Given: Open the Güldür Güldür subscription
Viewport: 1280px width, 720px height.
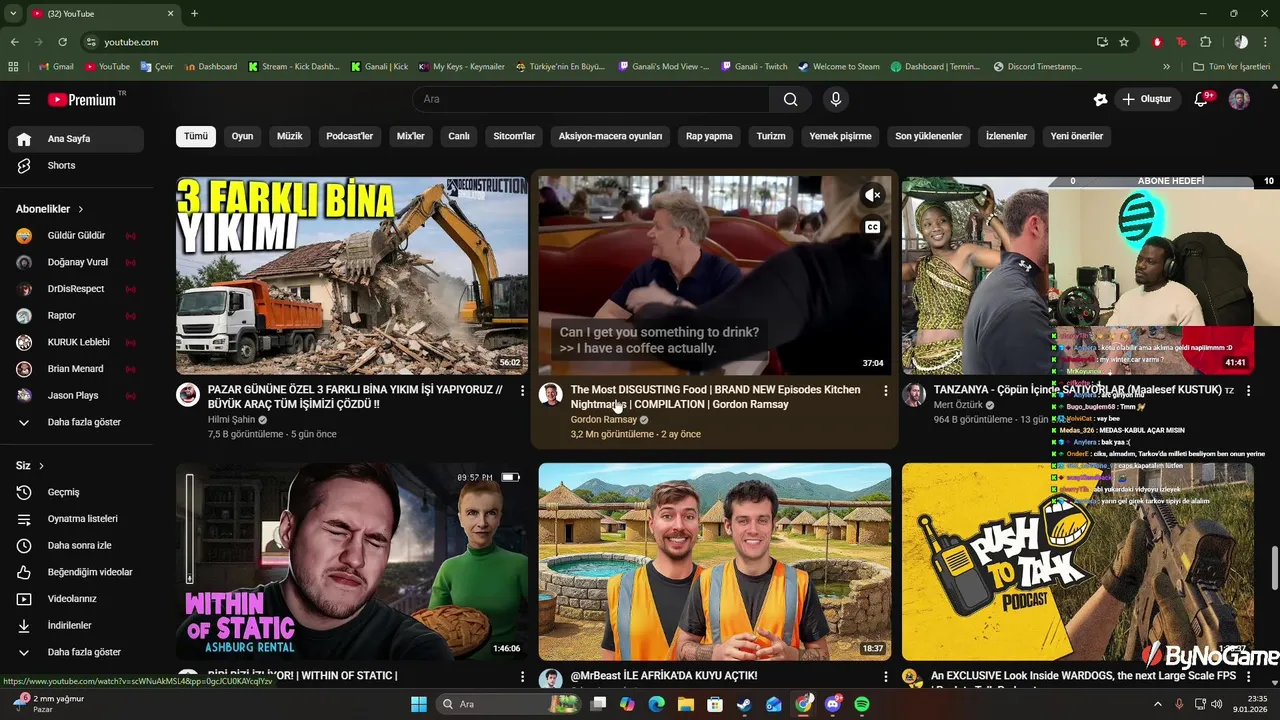Looking at the screenshot, I should (76, 236).
